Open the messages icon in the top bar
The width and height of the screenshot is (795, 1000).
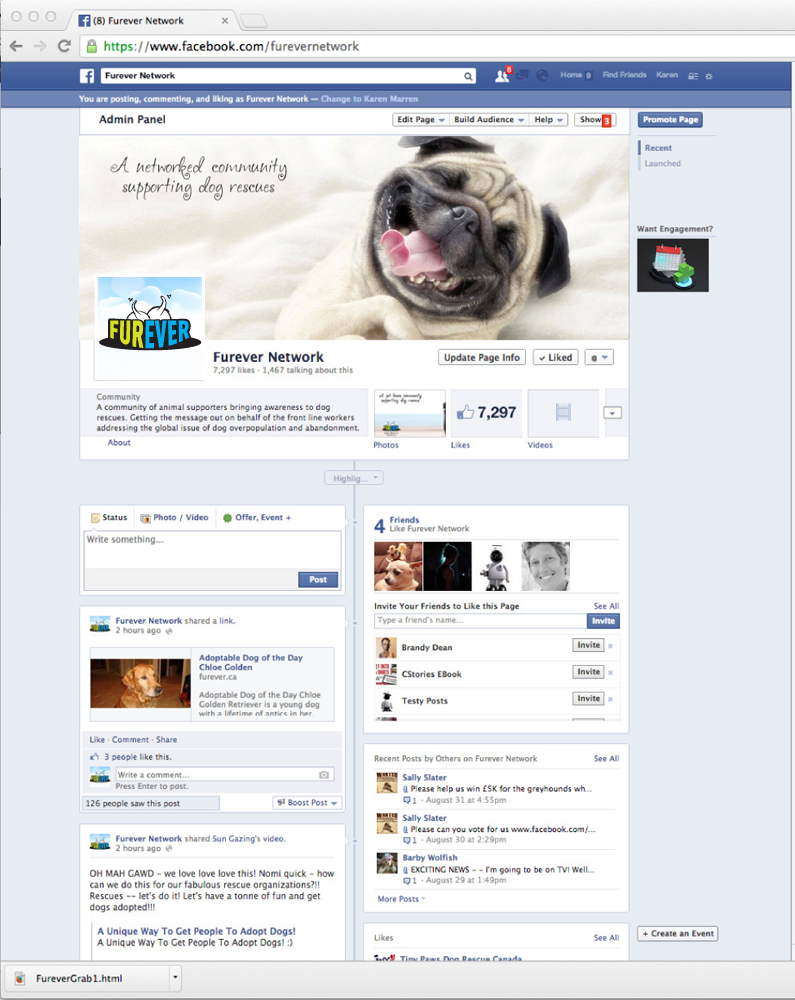(522, 76)
